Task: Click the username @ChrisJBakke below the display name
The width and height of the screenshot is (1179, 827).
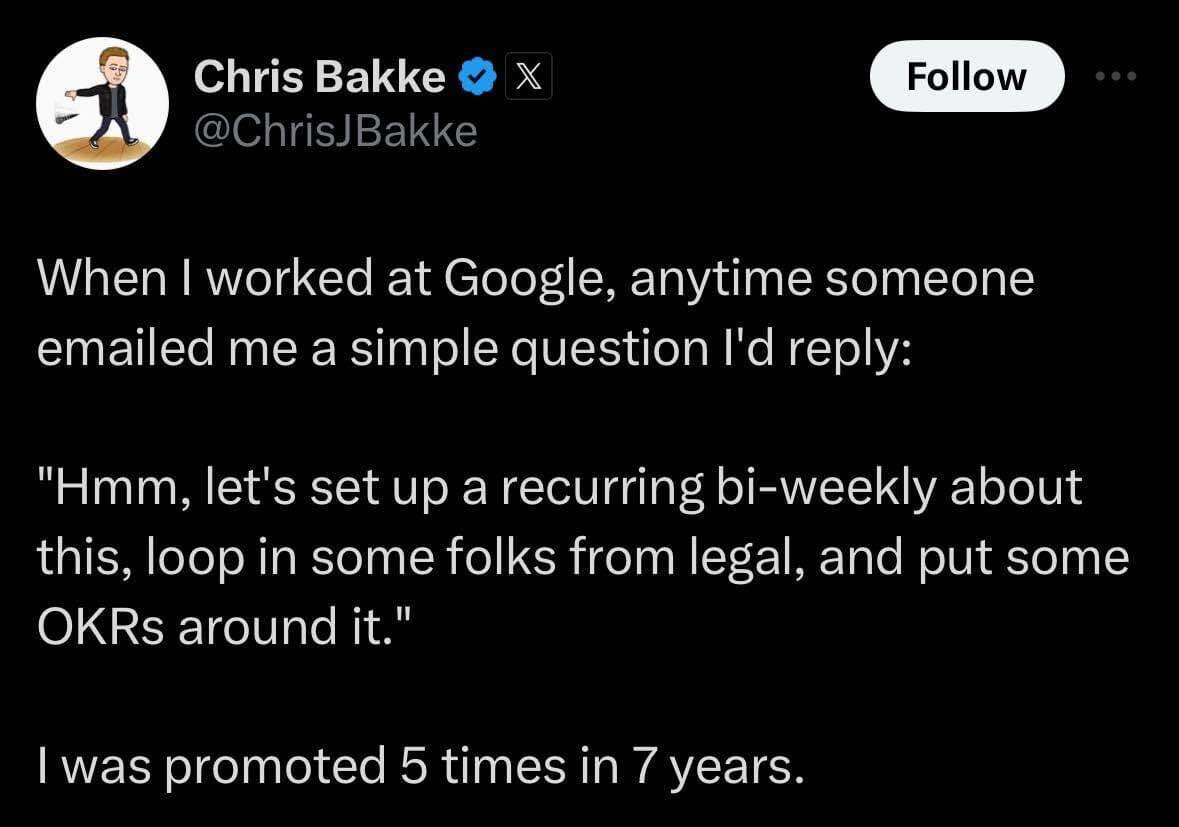Action: click(337, 128)
